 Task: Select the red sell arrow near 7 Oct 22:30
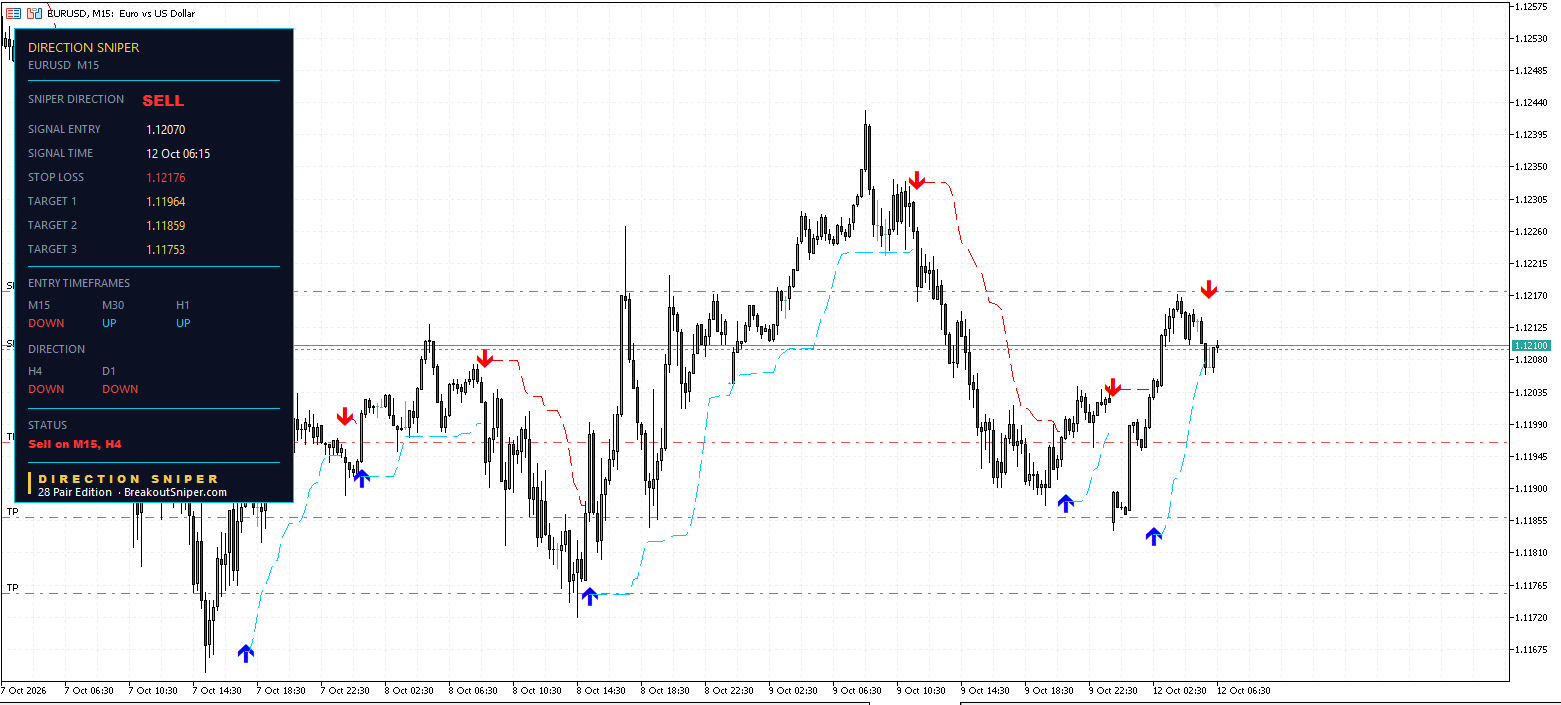coord(345,416)
